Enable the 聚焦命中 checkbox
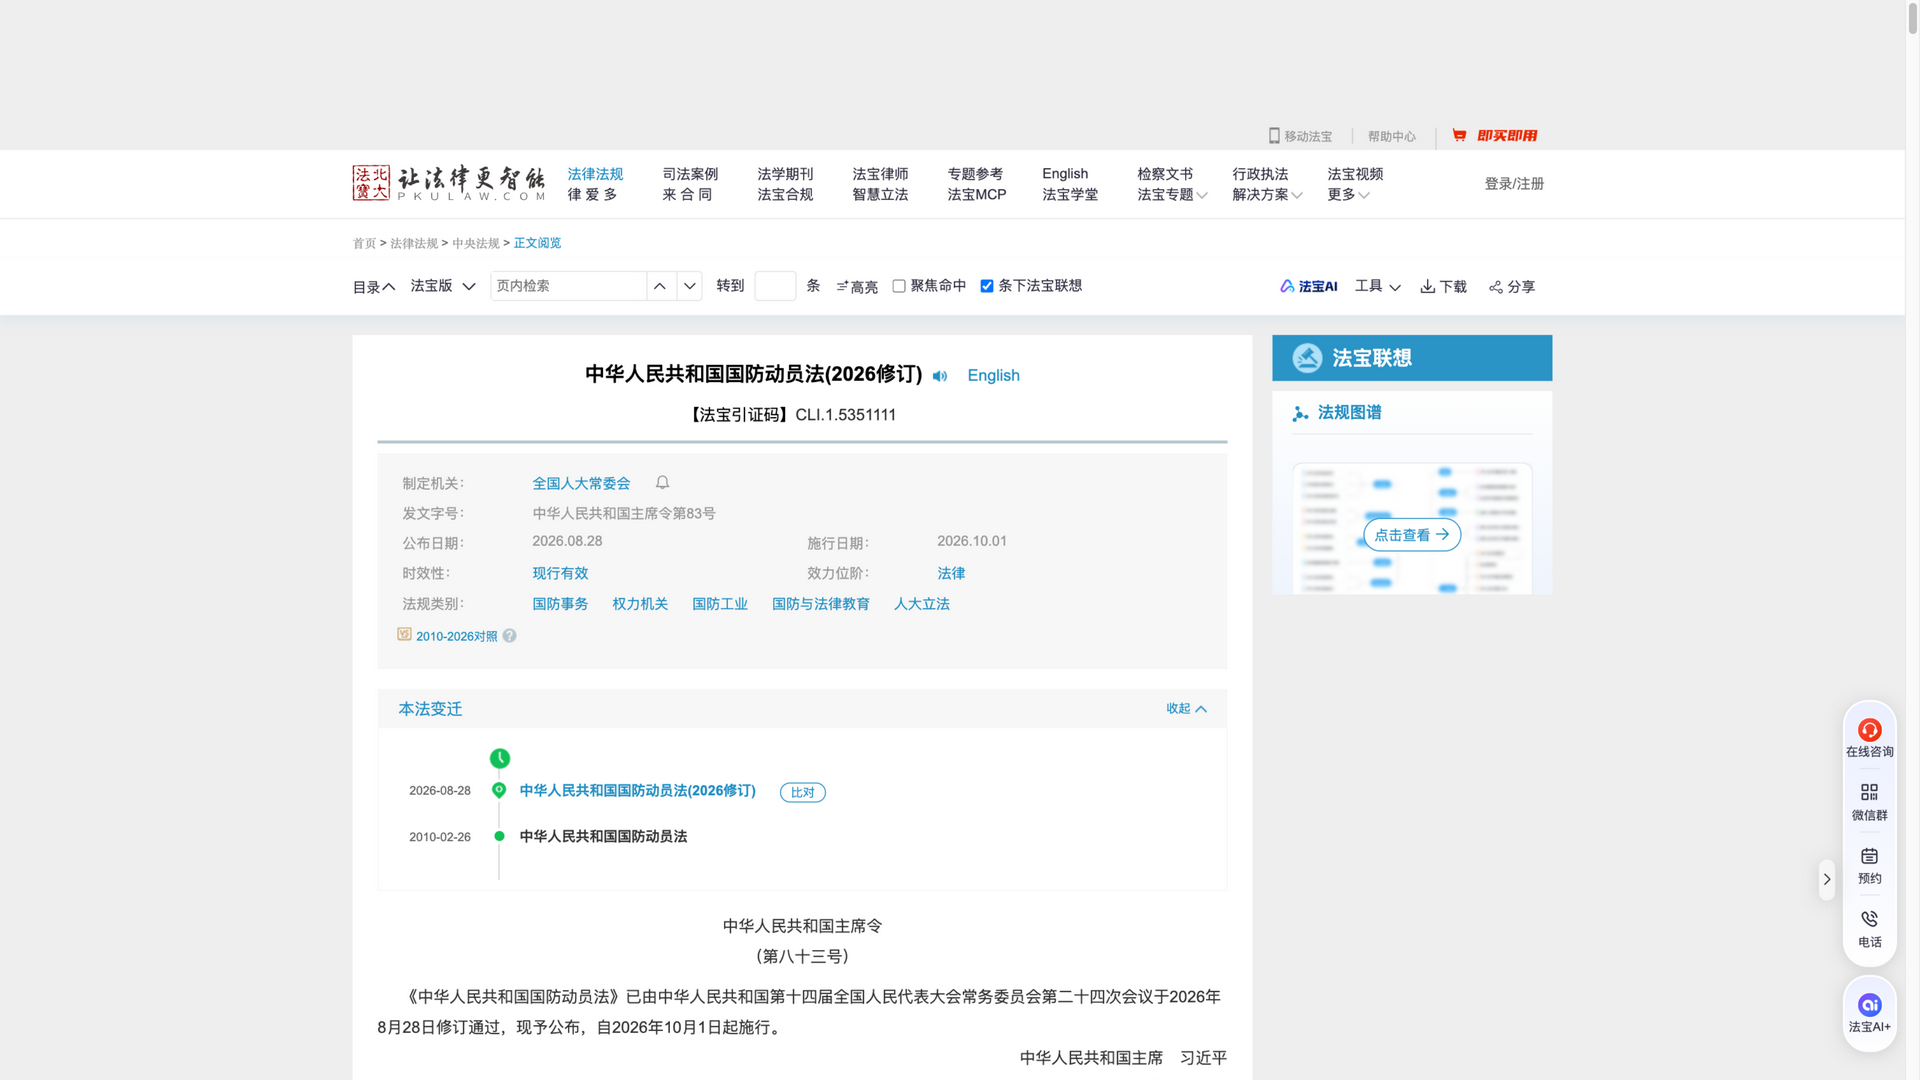The width and height of the screenshot is (1920, 1080). [x=899, y=286]
